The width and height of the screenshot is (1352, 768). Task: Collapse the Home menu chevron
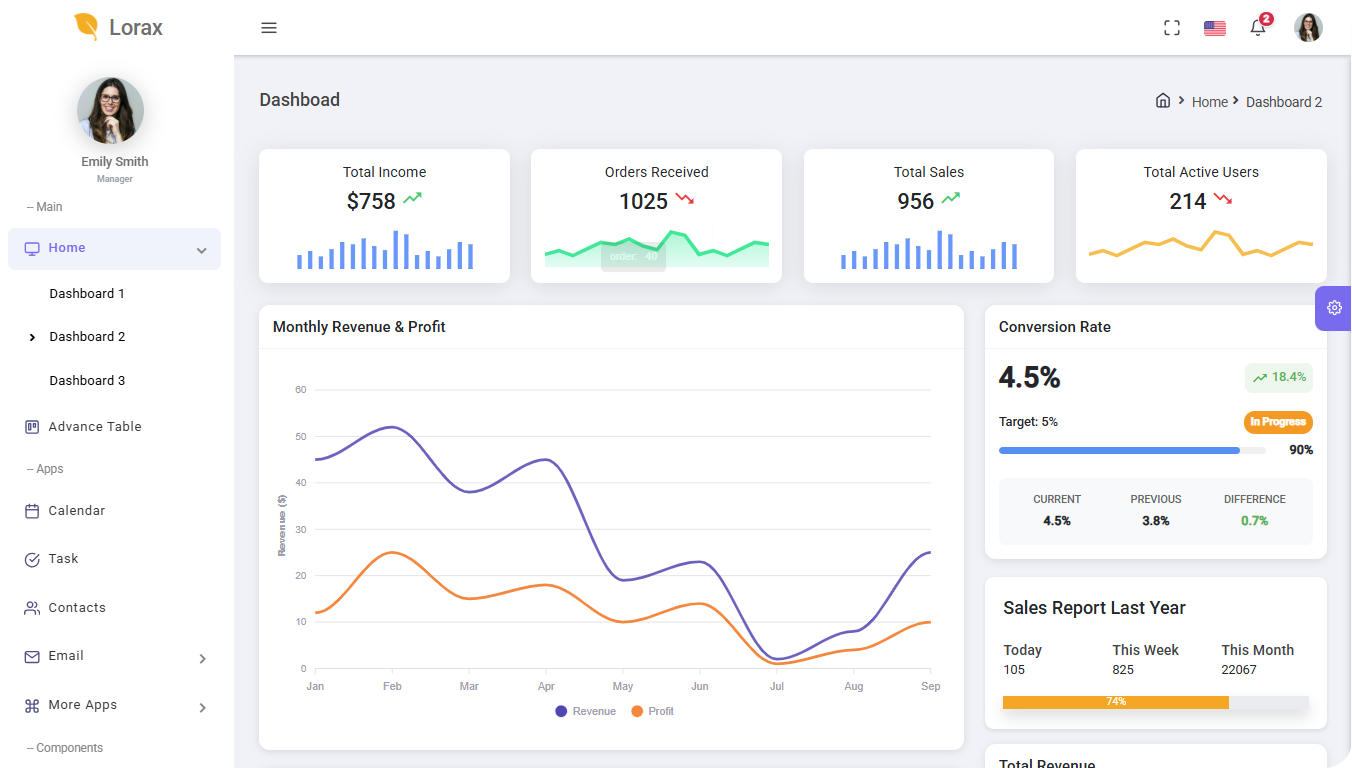(x=202, y=250)
